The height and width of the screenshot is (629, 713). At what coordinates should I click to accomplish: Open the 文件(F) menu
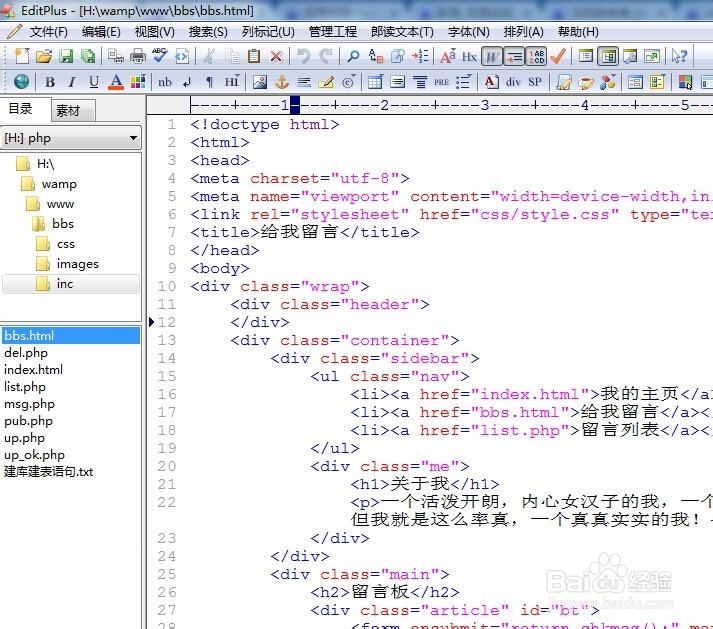pyautogui.click(x=49, y=32)
